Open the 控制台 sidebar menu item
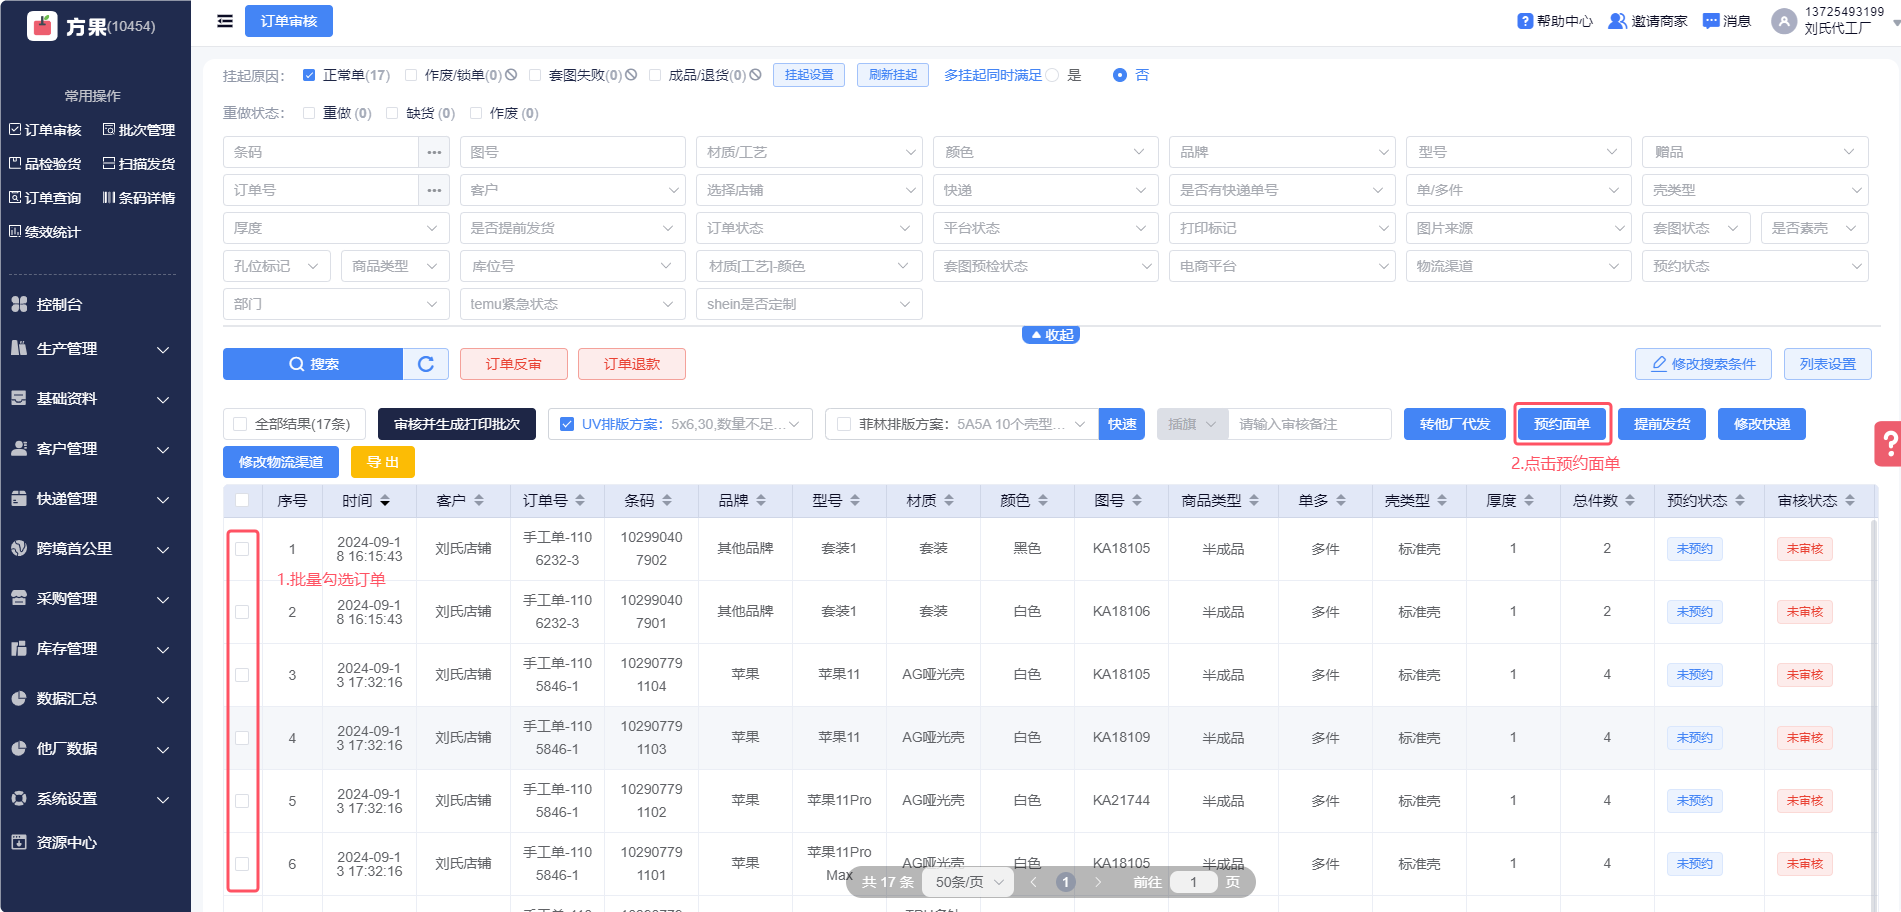The width and height of the screenshot is (1901, 912). (60, 305)
